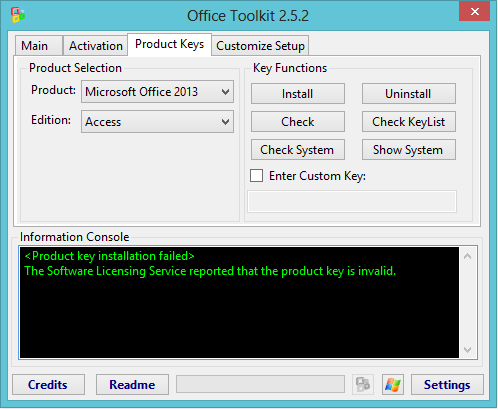Screen dimensions: 498x410
Task: Click the Check KeyList button
Action: pyautogui.click(x=409, y=122)
